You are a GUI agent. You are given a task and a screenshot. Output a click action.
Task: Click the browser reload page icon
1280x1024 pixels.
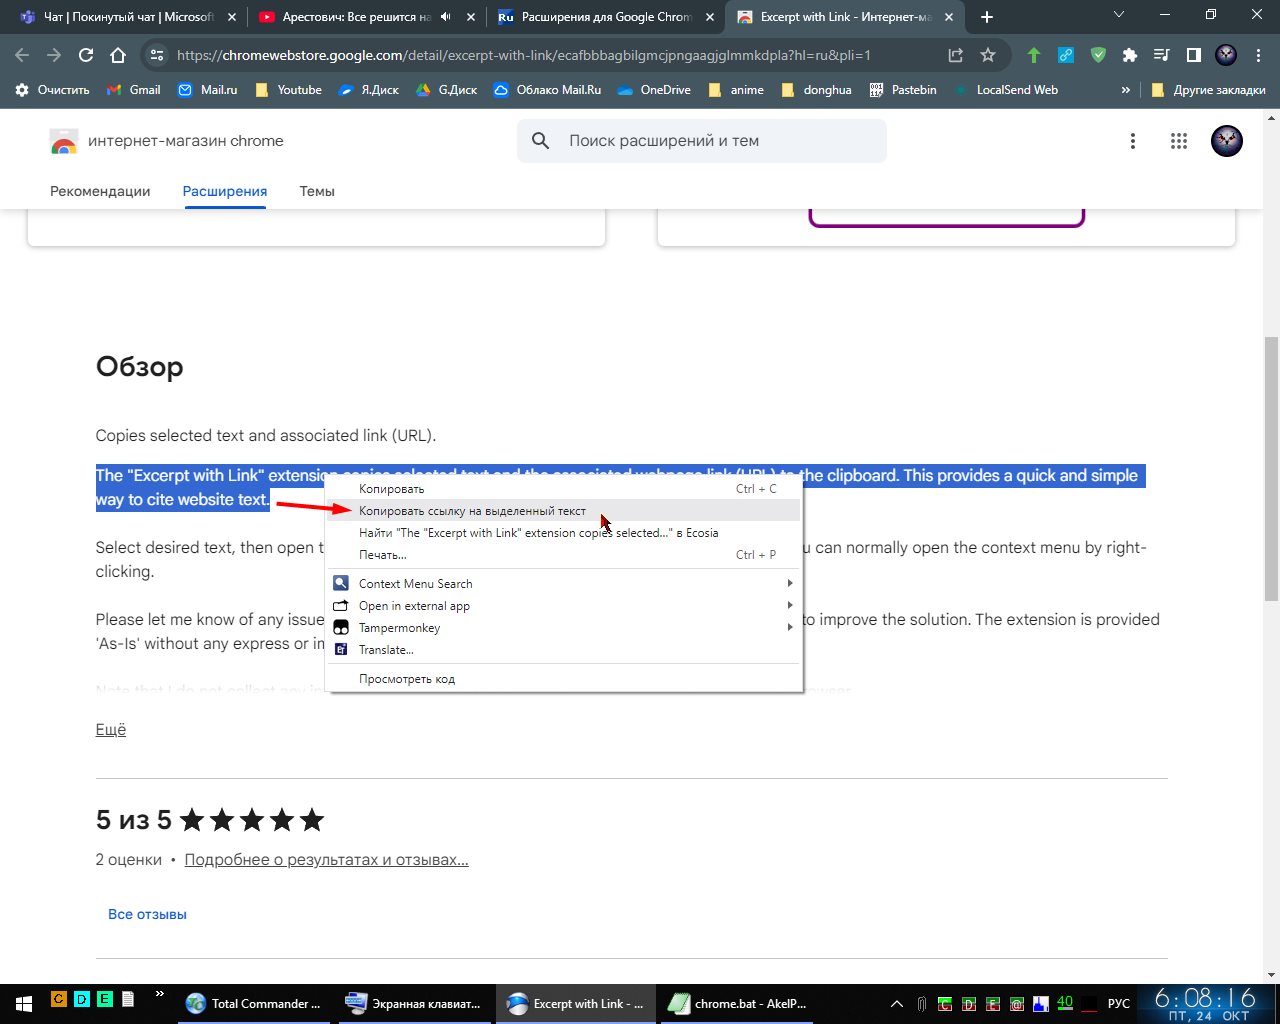86,56
